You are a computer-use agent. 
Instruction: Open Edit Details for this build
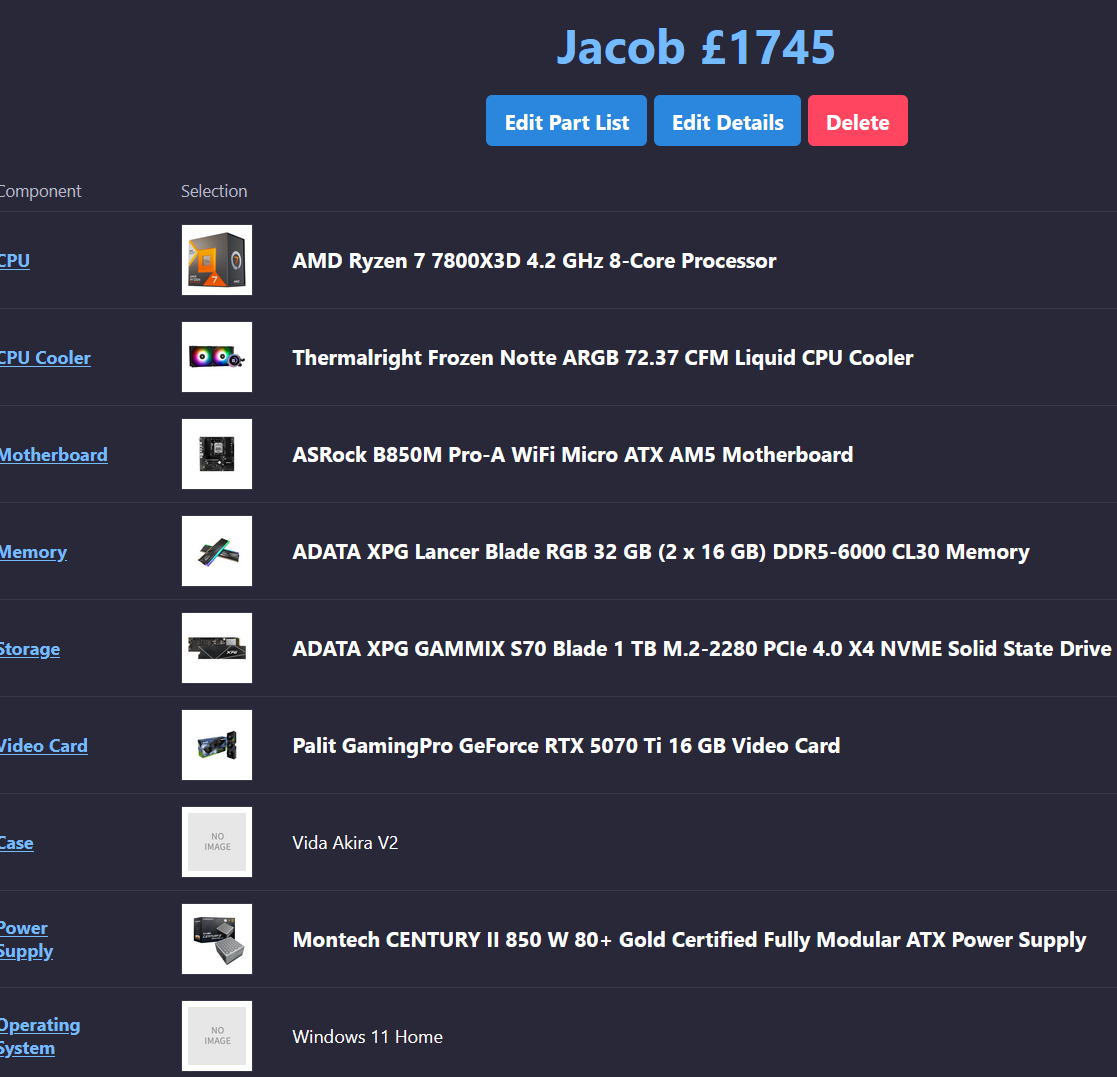[x=727, y=121]
